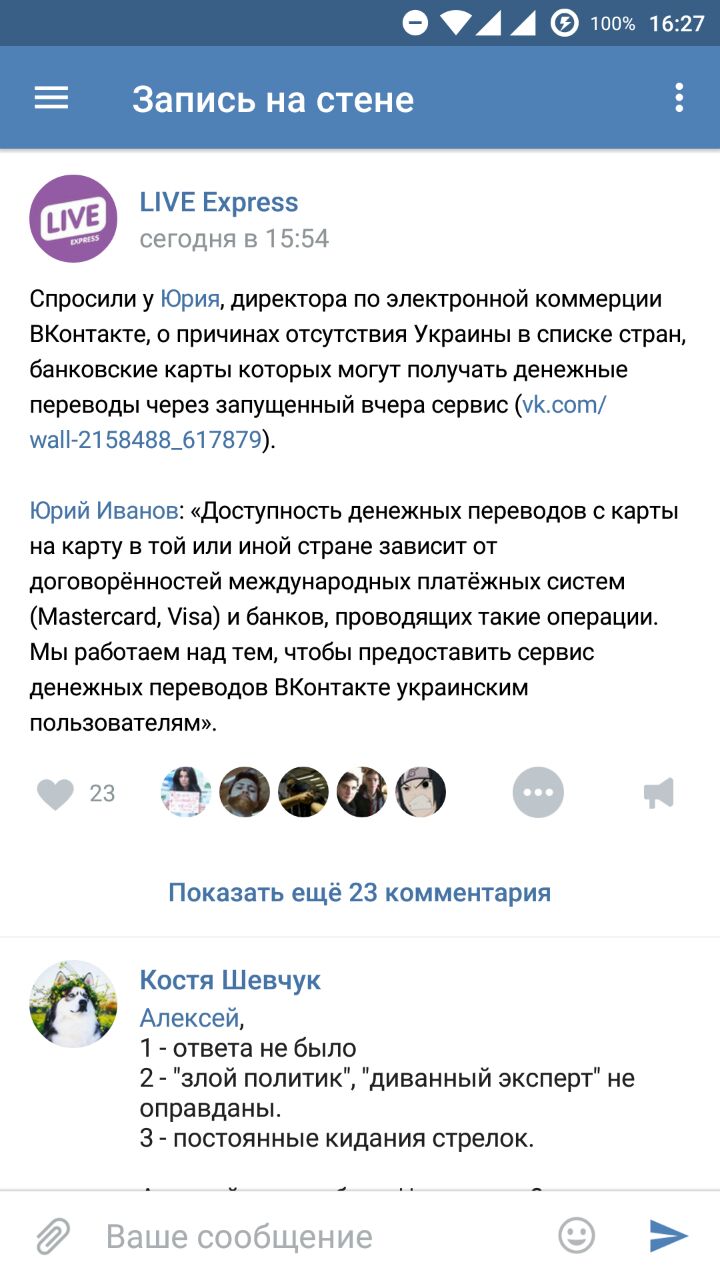Send the message with arrow icon

click(x=667, y=1236)
